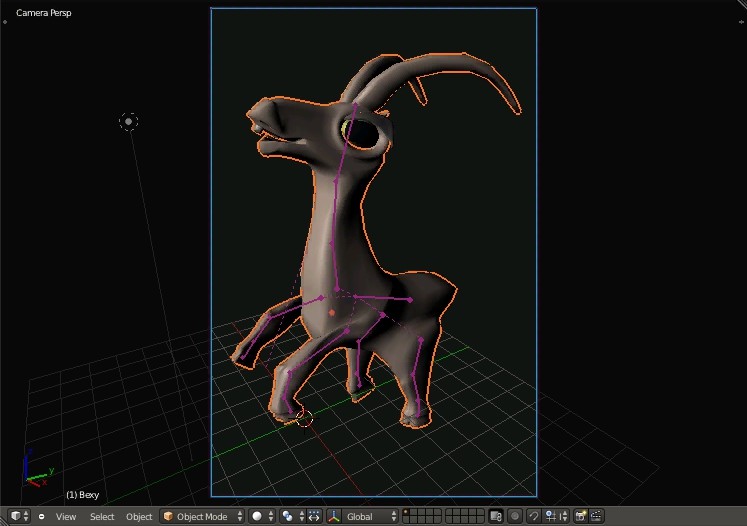Image resolution: width=747 pixels, height=526 pixels.
Task: Open the viewport shading dropdown (sphere icon)
Action: click(262, 516)
